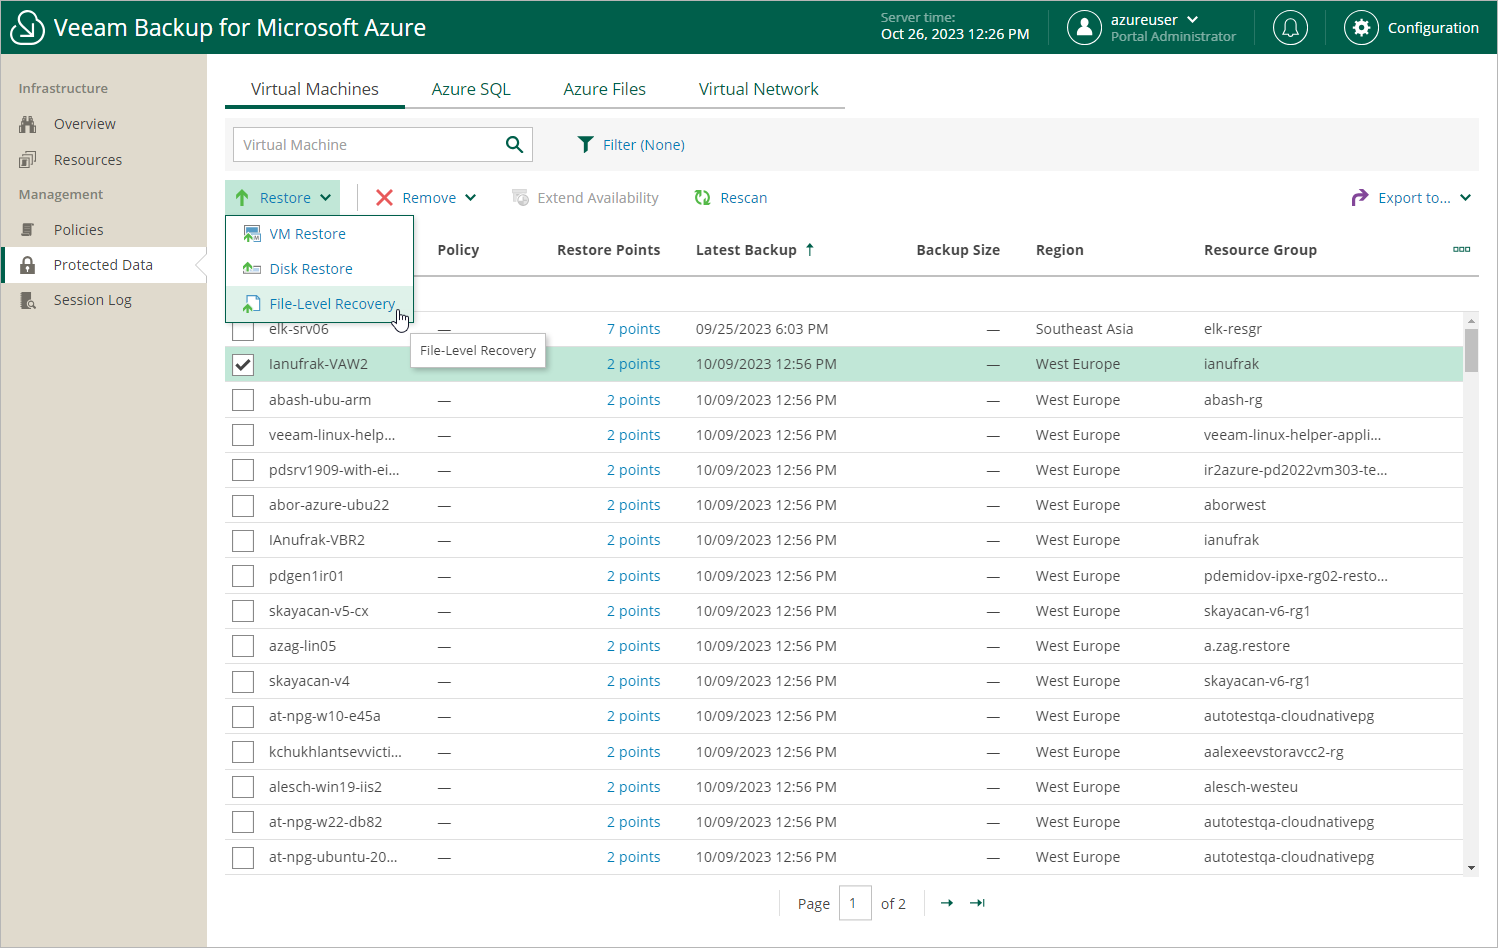Open Protected Data in the sidebar
1498x948 pixels.
[103, 265]
